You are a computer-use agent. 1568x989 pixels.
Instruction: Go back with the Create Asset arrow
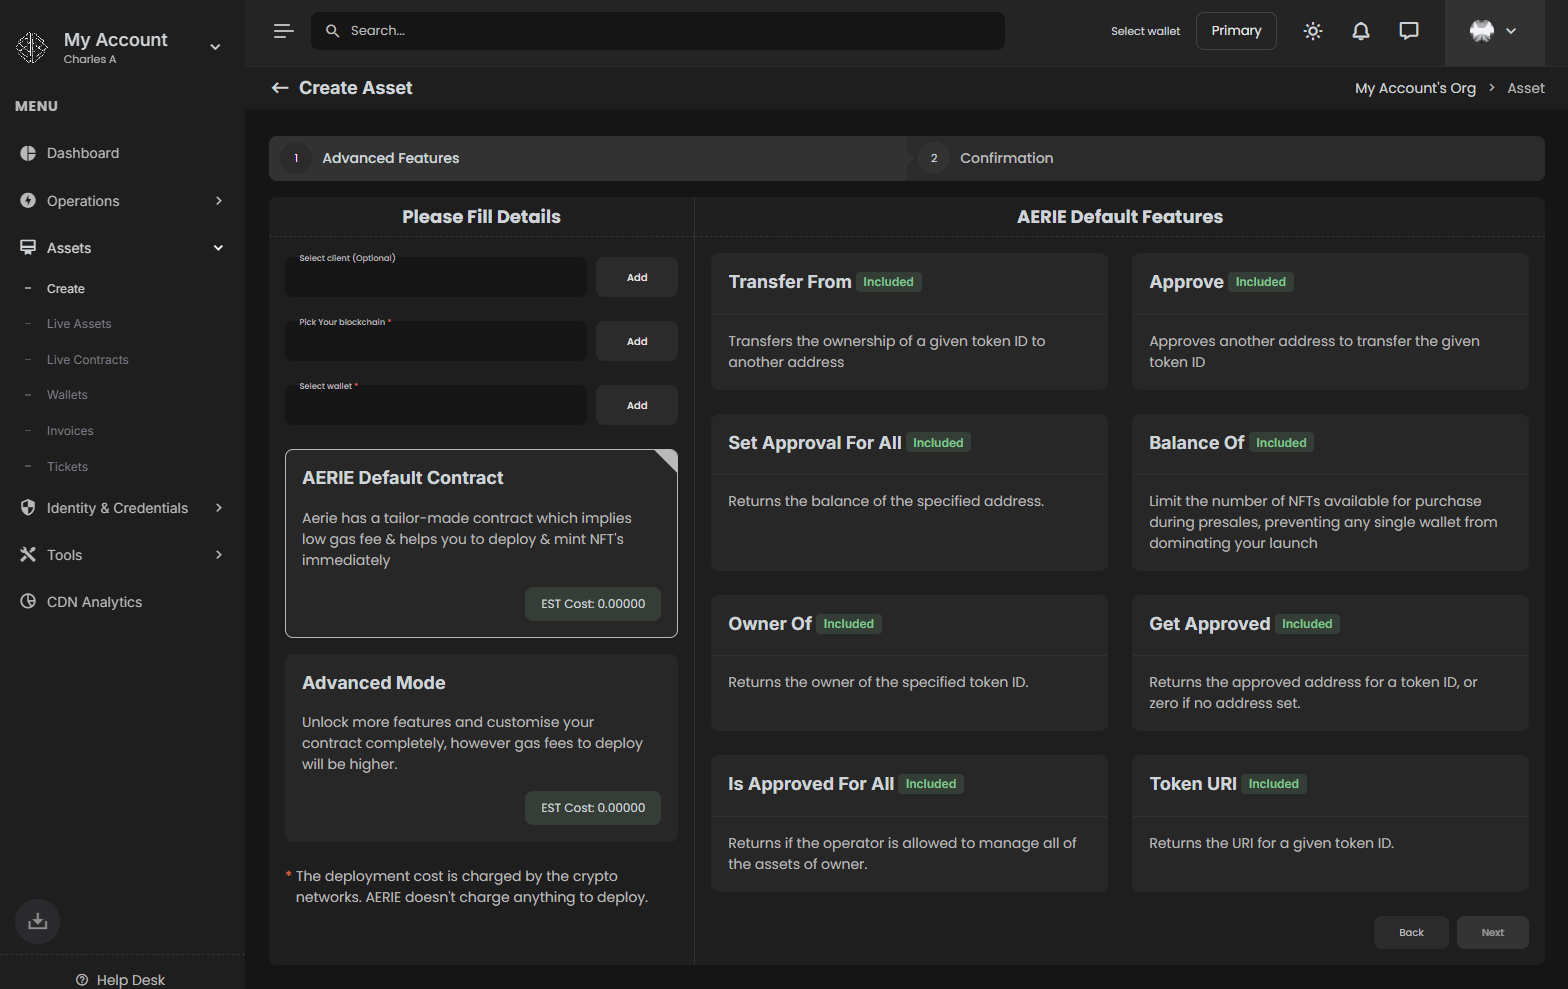pyautogui.click(x=280, y=88)
